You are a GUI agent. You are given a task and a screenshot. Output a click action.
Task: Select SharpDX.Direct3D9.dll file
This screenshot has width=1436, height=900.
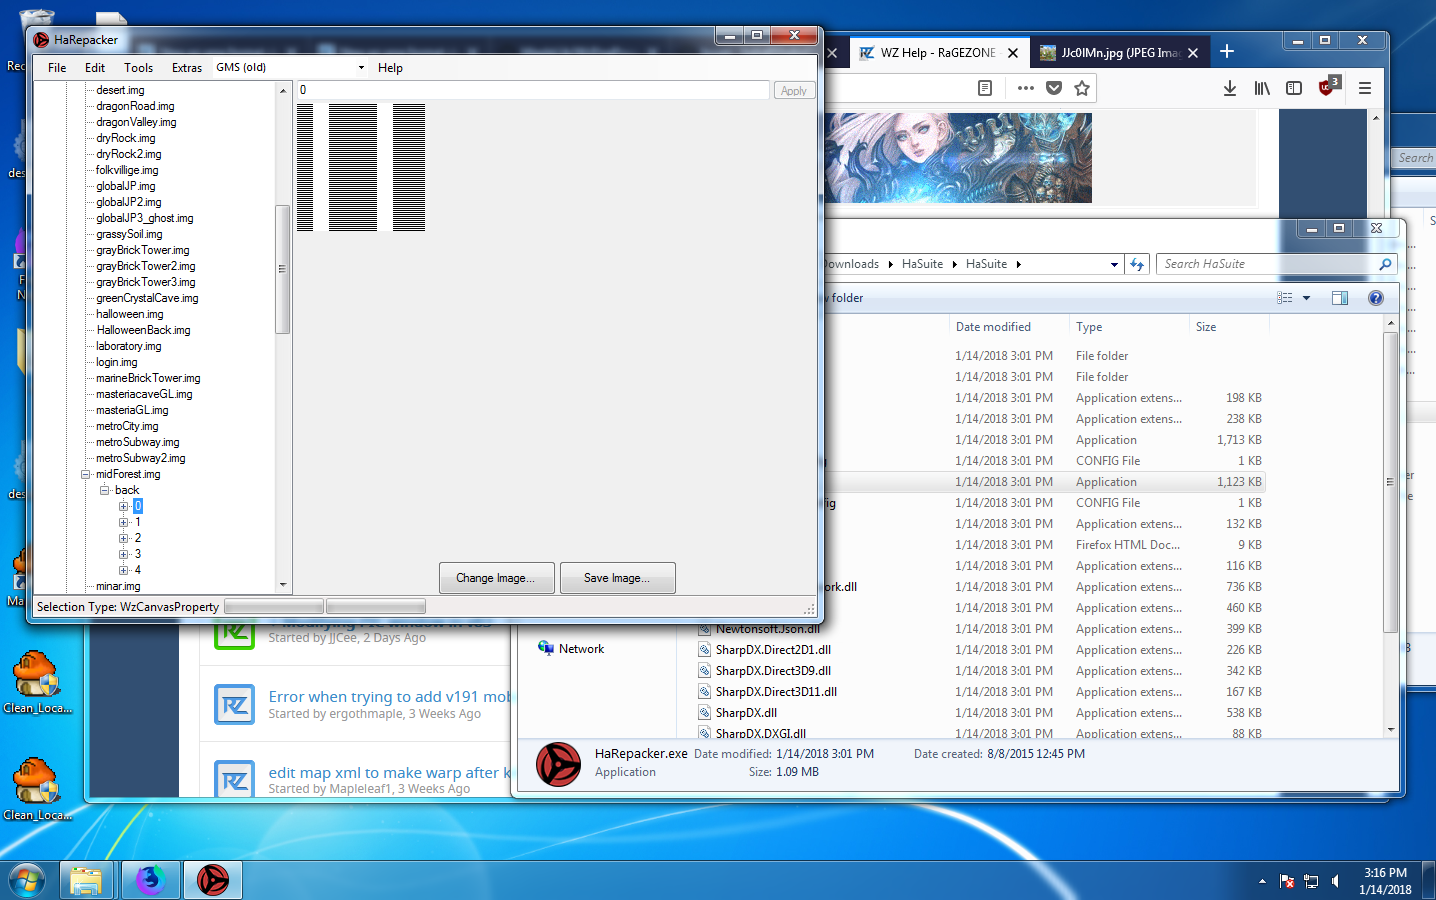(773, 671)
